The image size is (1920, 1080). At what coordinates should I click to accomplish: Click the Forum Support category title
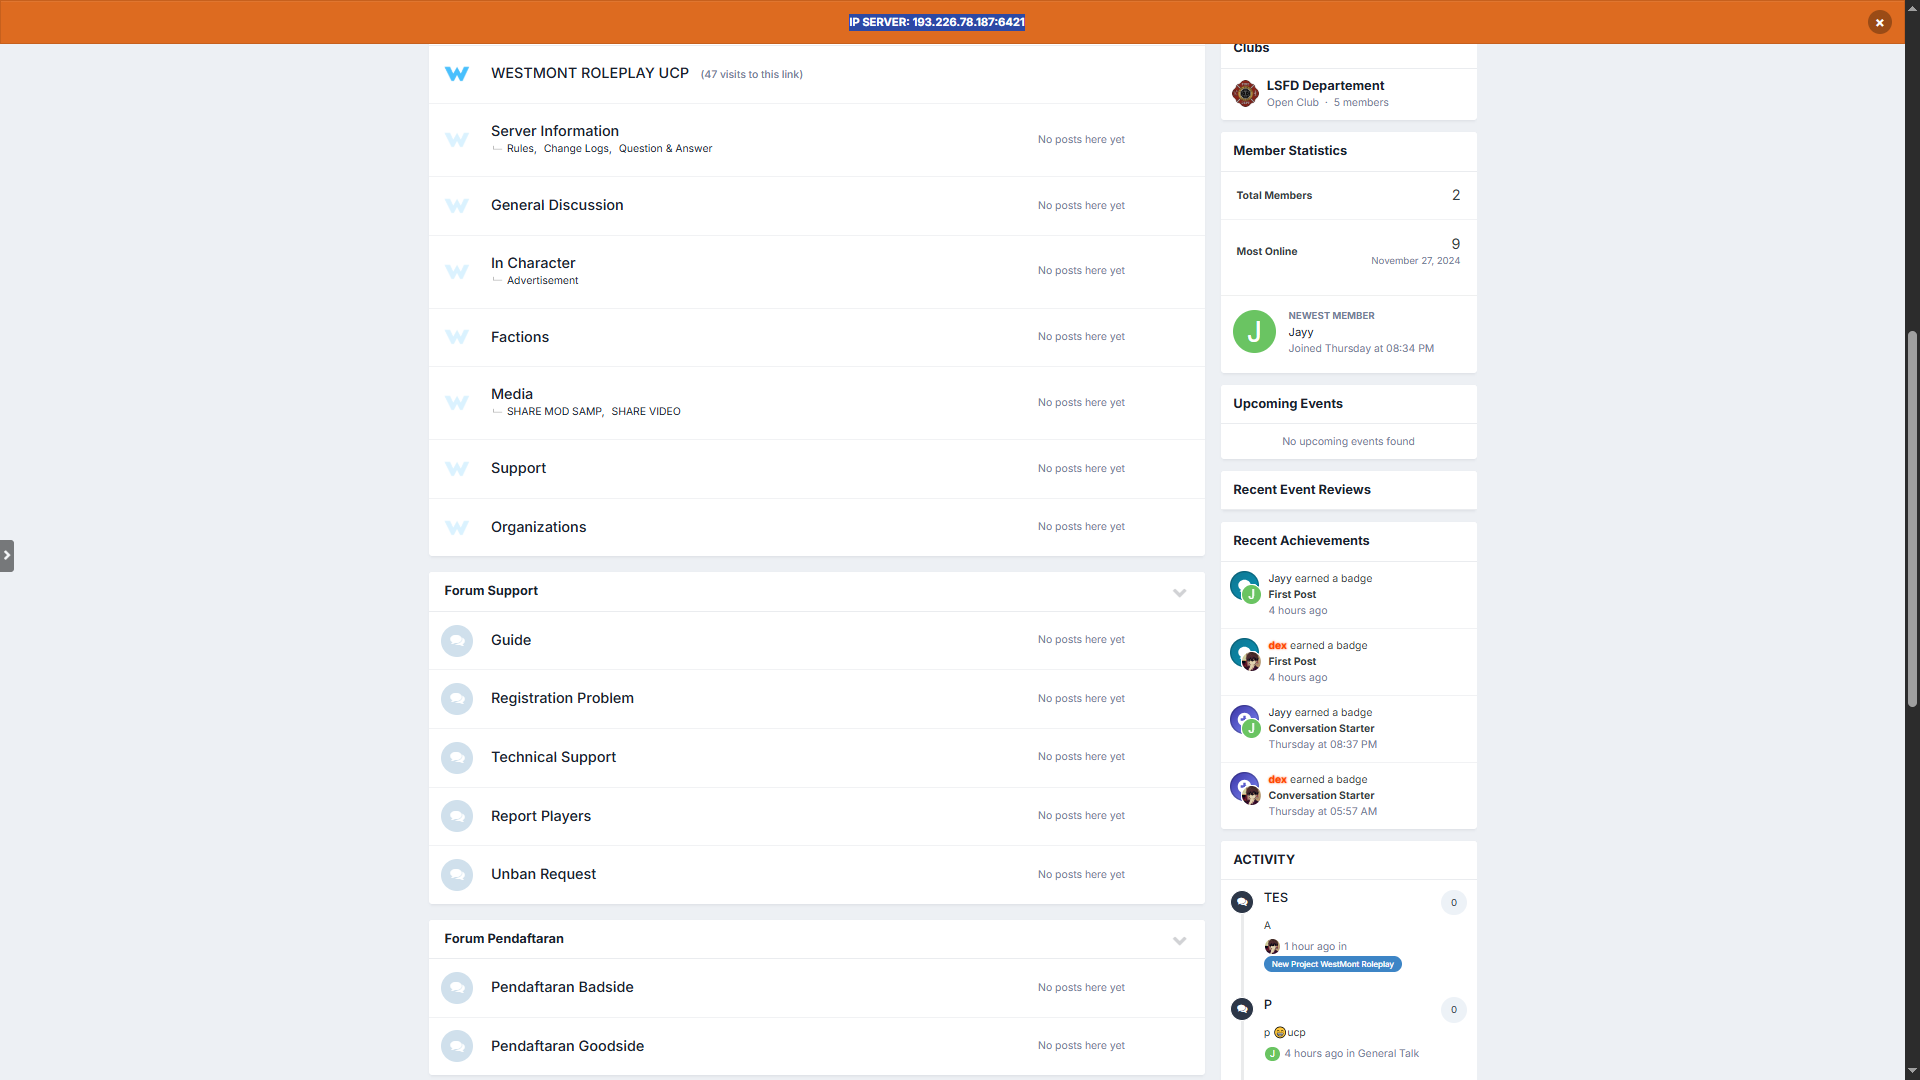491,591
